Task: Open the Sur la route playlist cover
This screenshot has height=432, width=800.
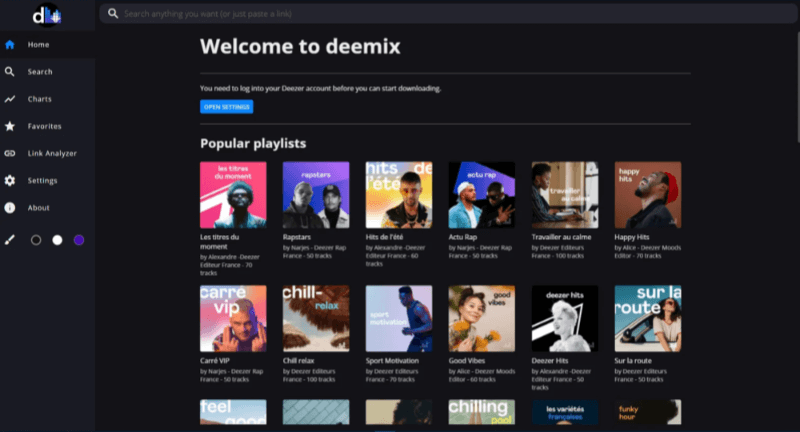Action: (647, 318)
